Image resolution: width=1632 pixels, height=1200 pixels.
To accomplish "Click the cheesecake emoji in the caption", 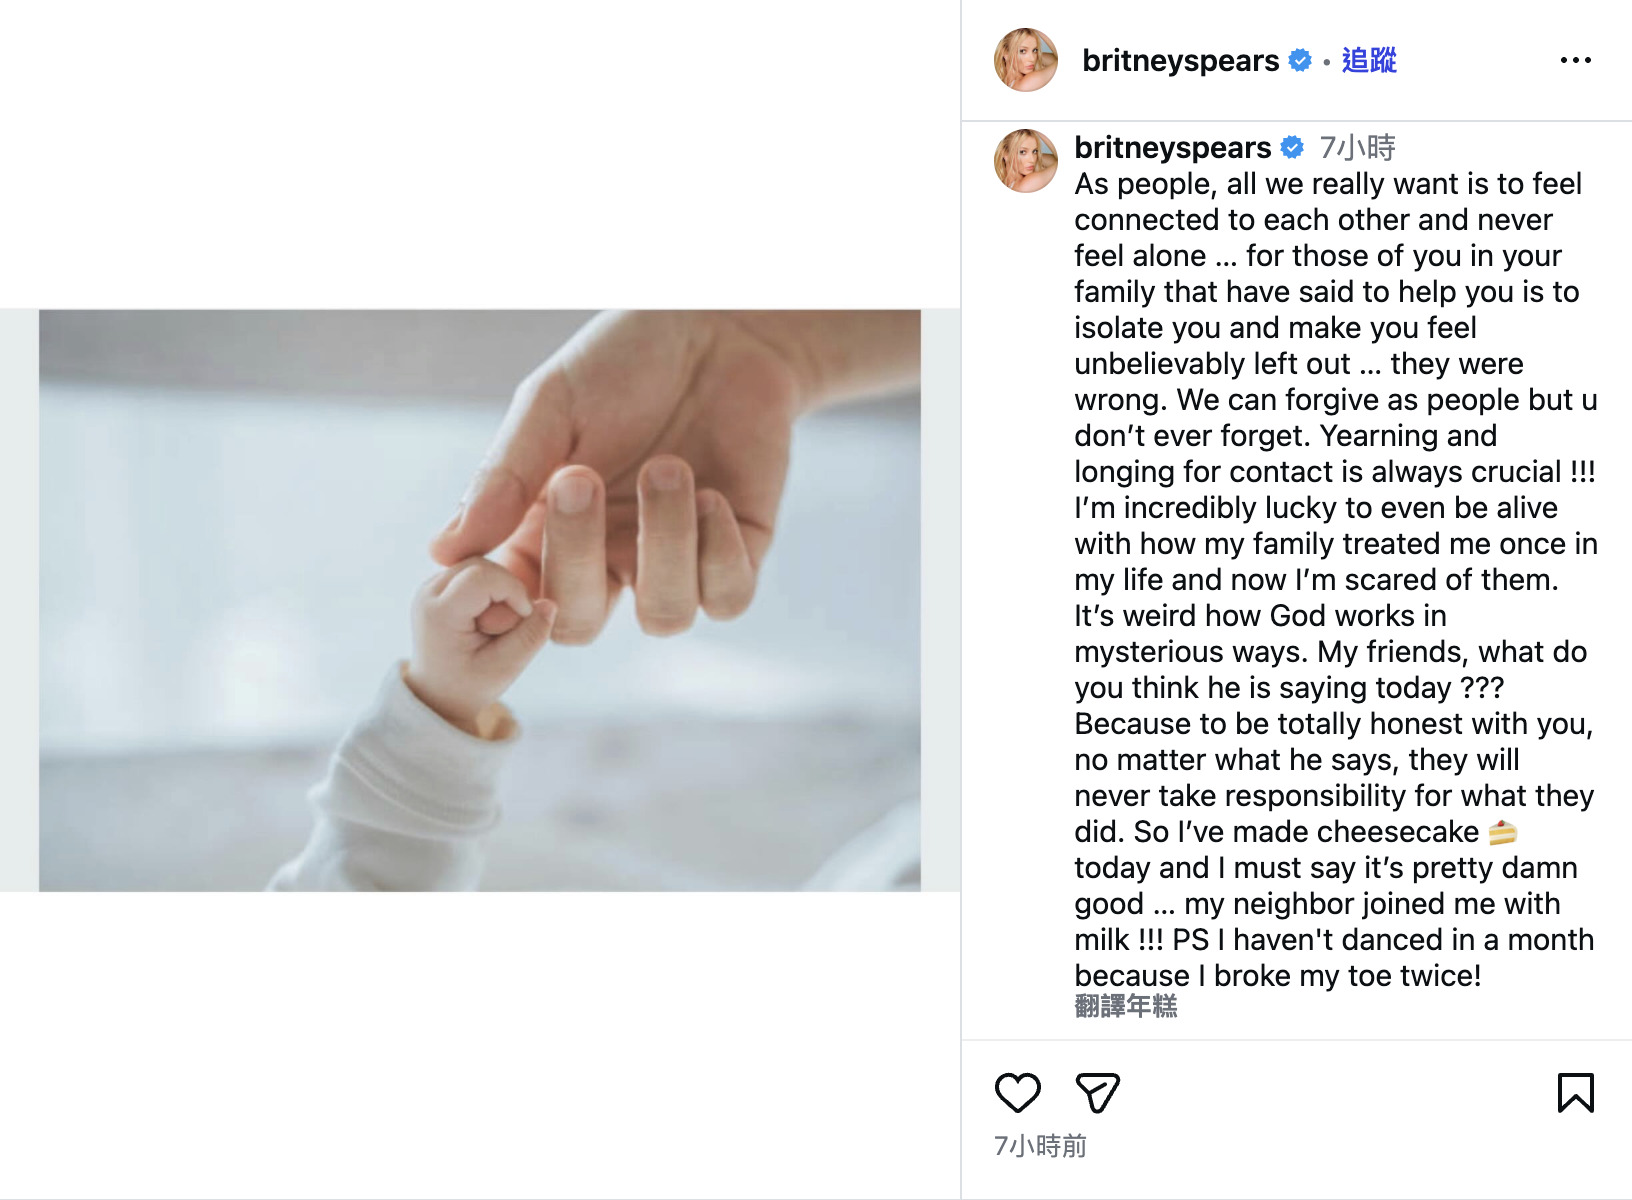I will pyautogui.click(x=1502, y=832).
